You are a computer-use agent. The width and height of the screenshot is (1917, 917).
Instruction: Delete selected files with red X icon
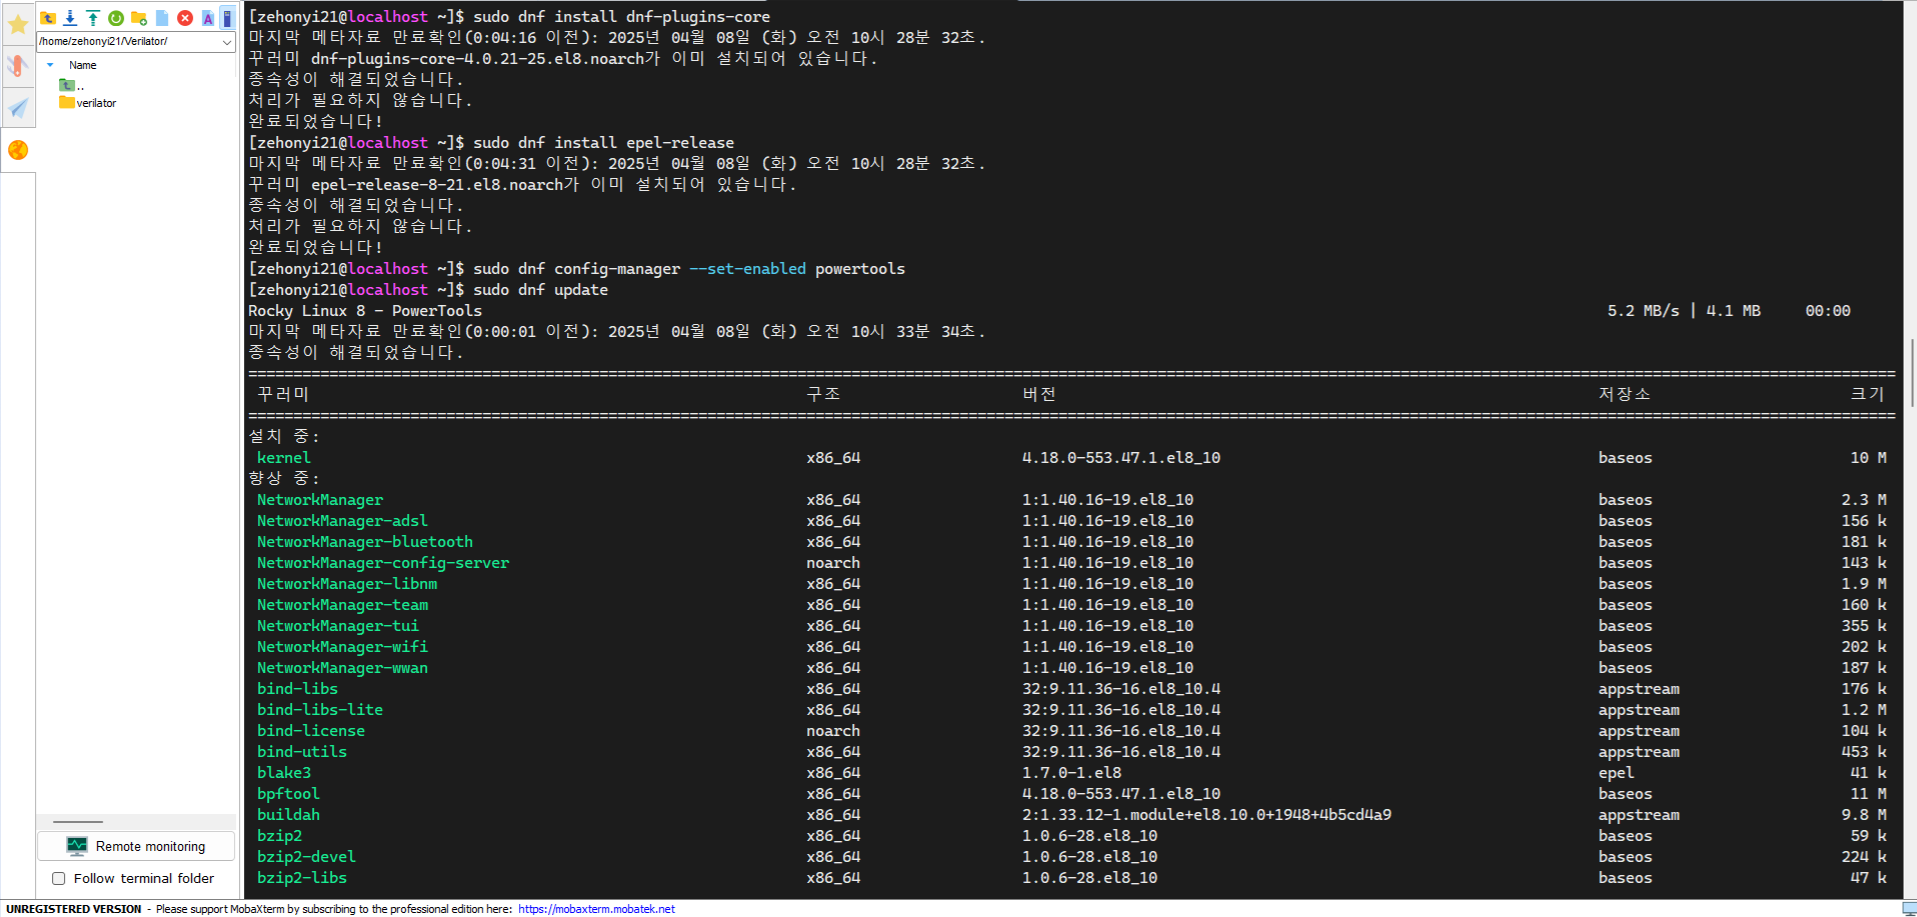185,18
